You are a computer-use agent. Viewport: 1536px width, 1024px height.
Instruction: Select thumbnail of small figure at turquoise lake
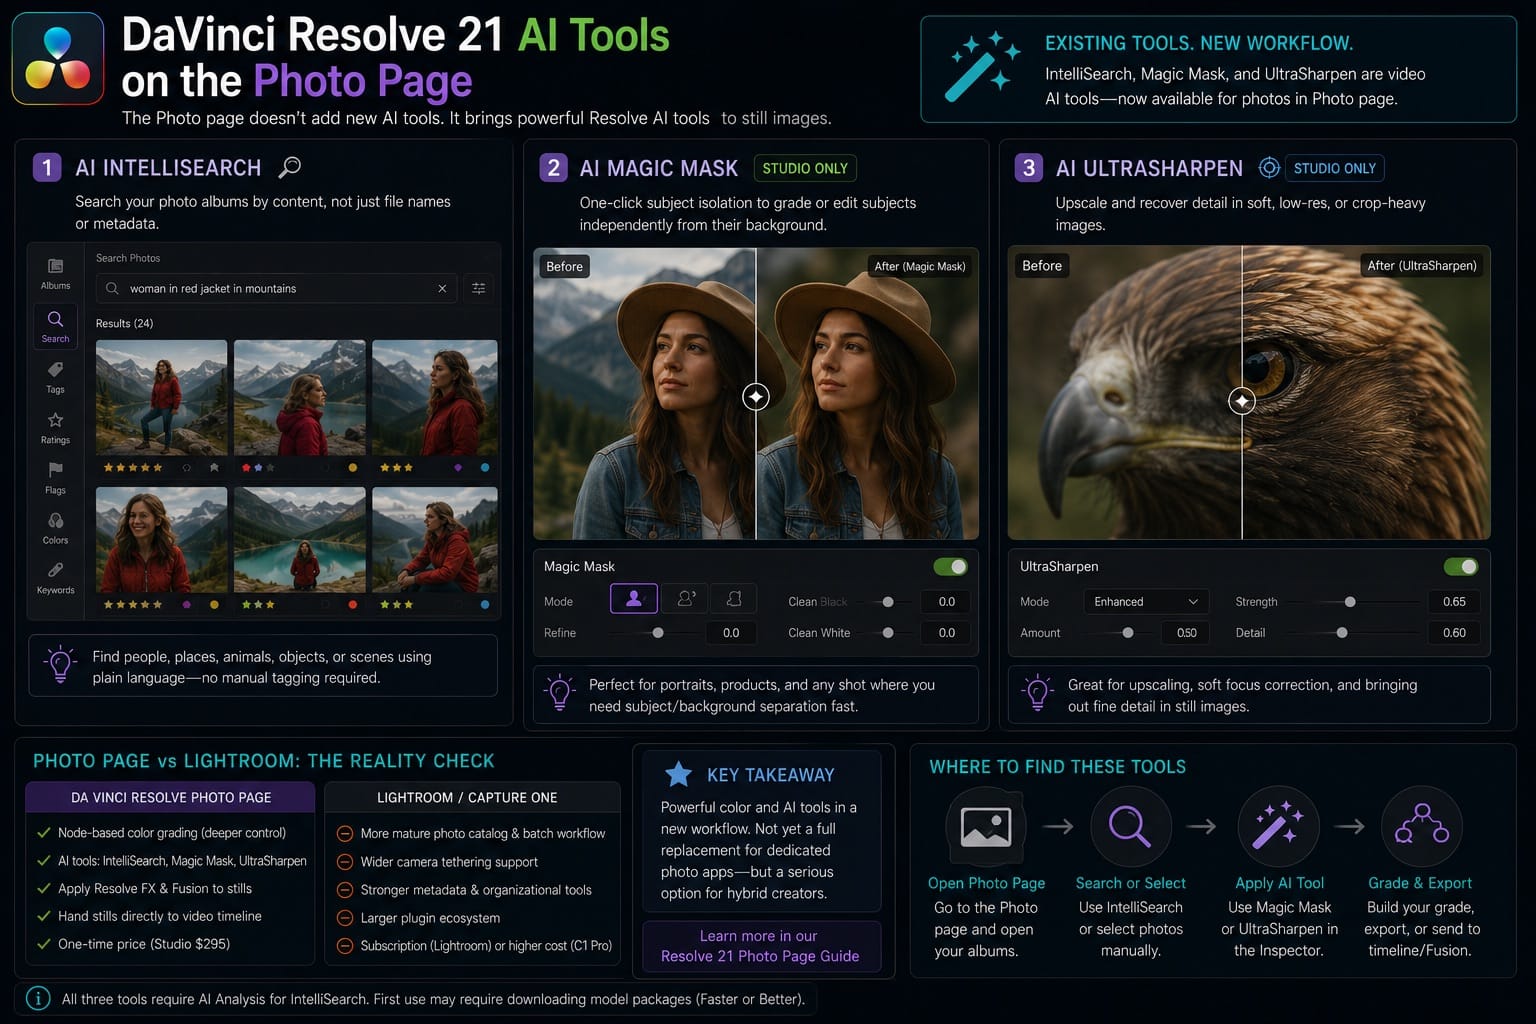tap(299, 540)
